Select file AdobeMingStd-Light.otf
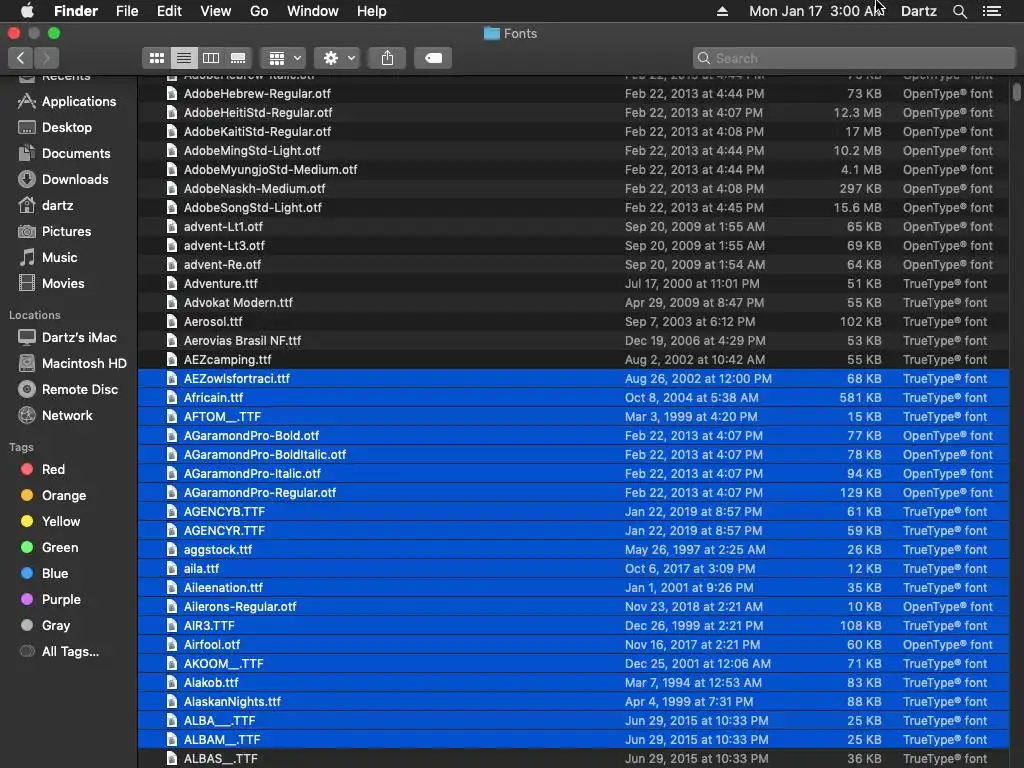This screenshot has width=1024, height=768. (573, 150)
